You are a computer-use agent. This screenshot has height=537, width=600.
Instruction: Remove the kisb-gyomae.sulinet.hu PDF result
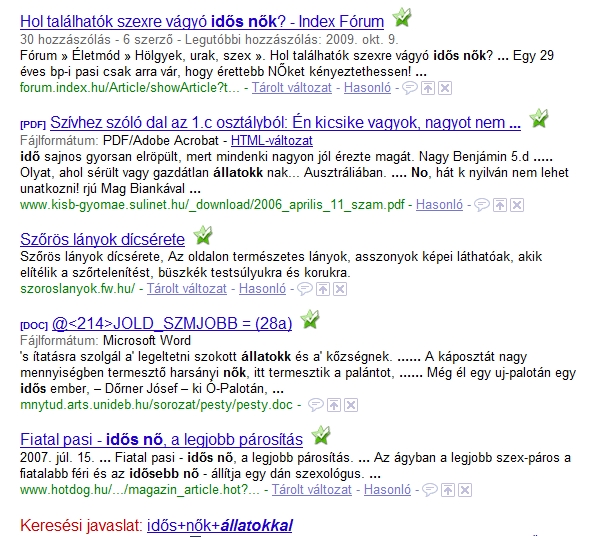(x=517, y=205)
